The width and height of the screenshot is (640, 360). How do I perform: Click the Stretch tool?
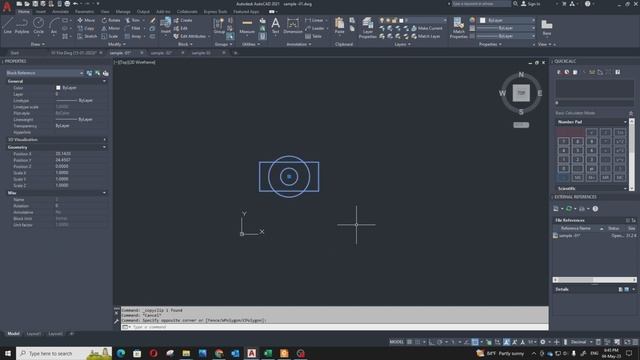pyautogui.click(x=87, y=36)
